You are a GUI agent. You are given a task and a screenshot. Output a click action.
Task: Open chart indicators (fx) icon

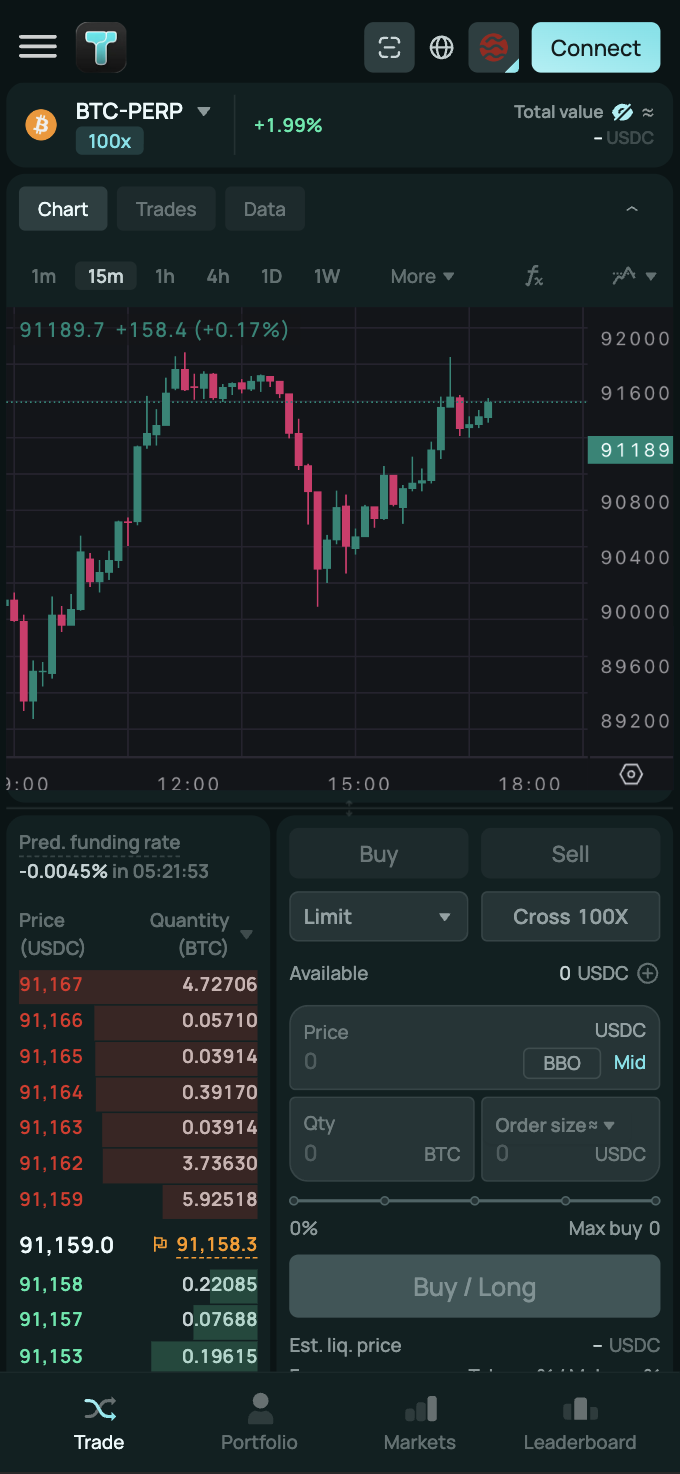tap(535, 276)
